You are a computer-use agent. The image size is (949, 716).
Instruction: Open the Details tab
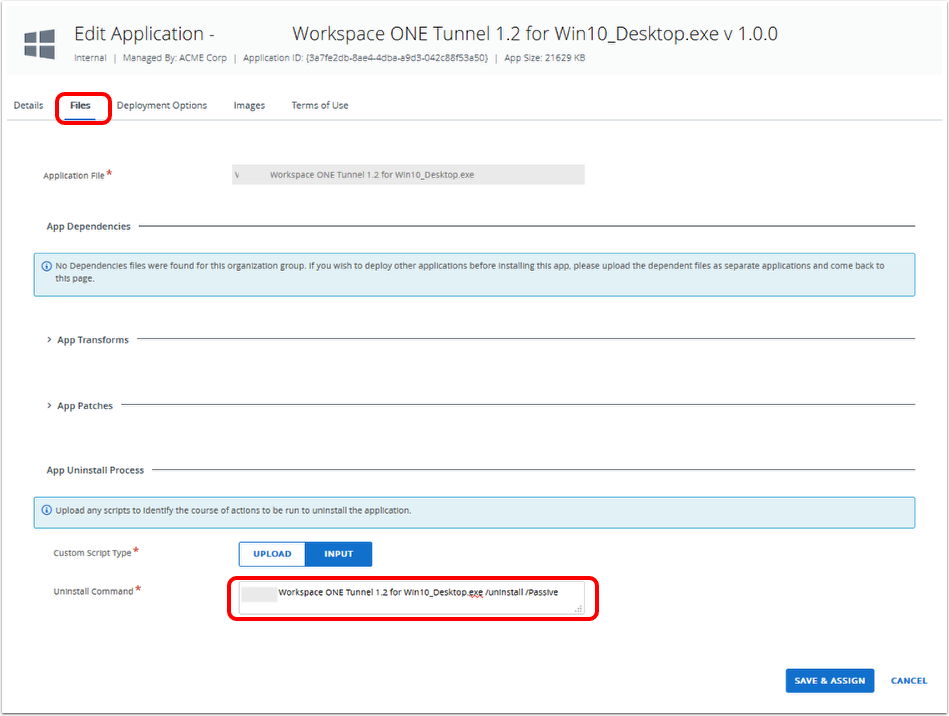click(28, 105)
